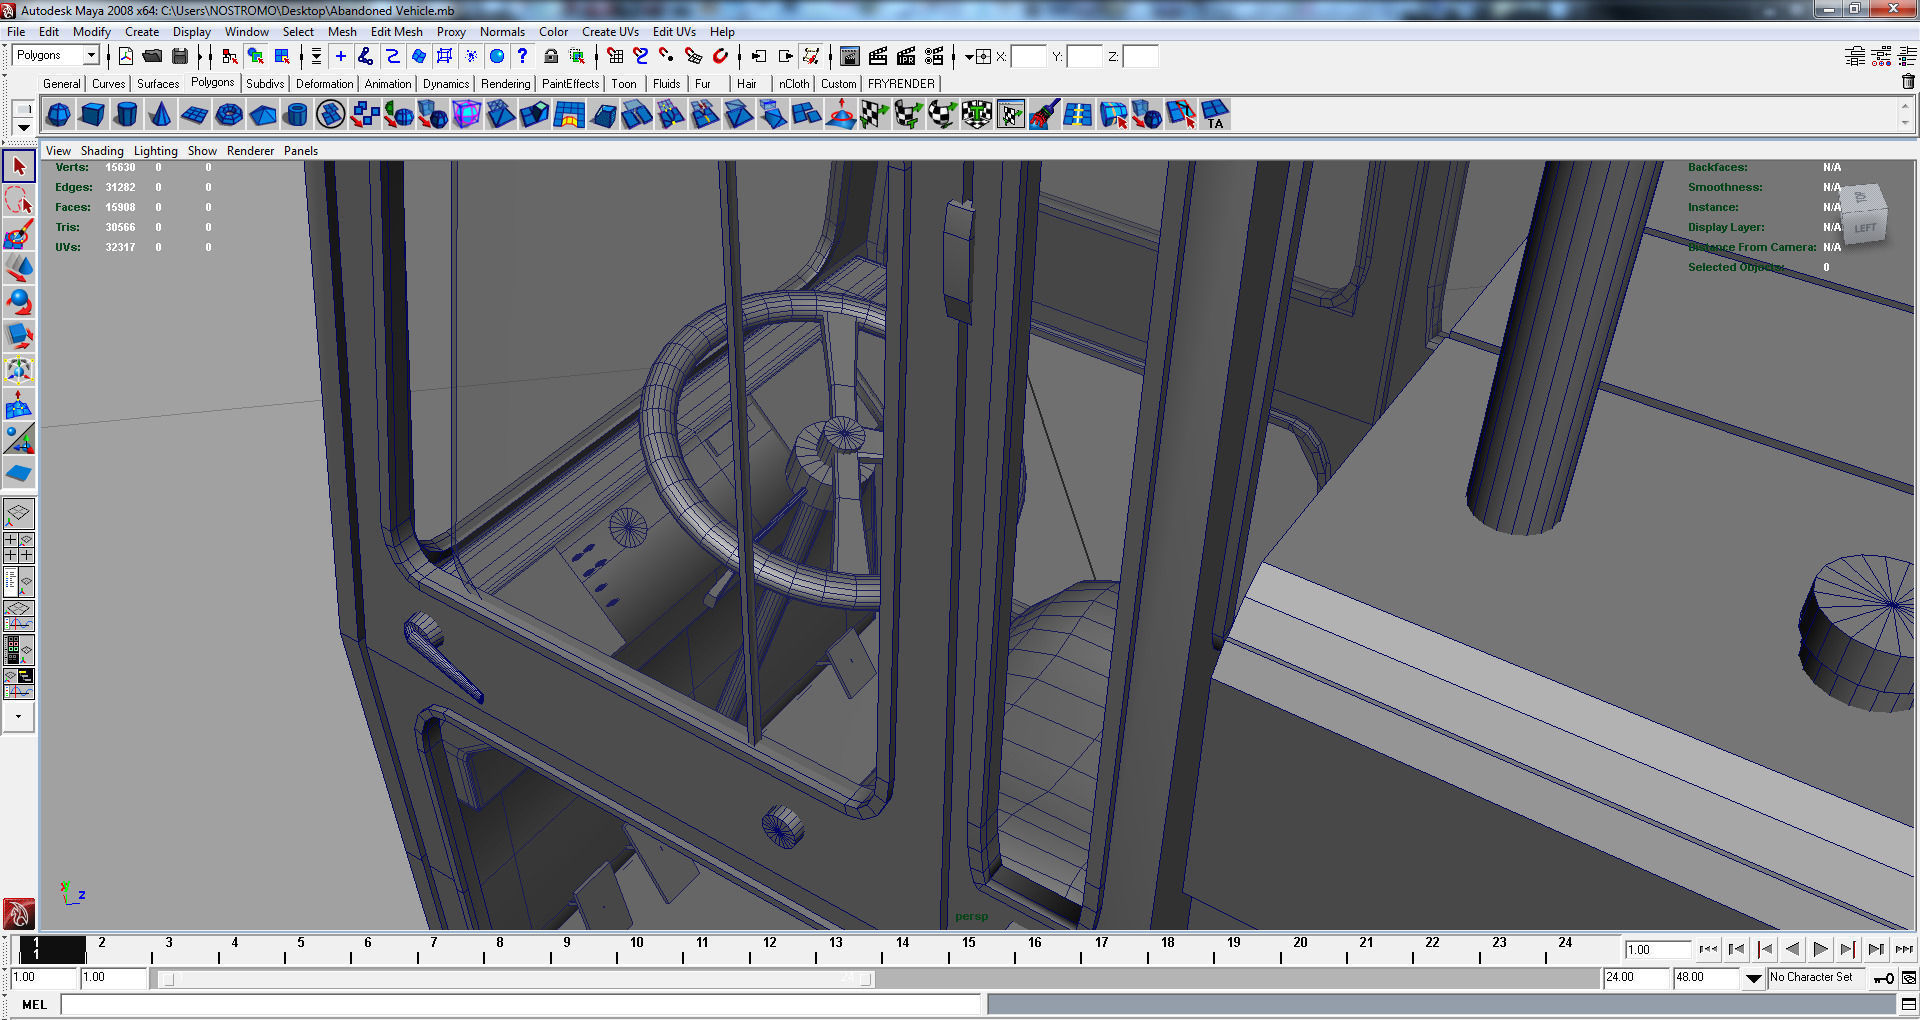Click the TA shelf icon

coord(1215,115)
